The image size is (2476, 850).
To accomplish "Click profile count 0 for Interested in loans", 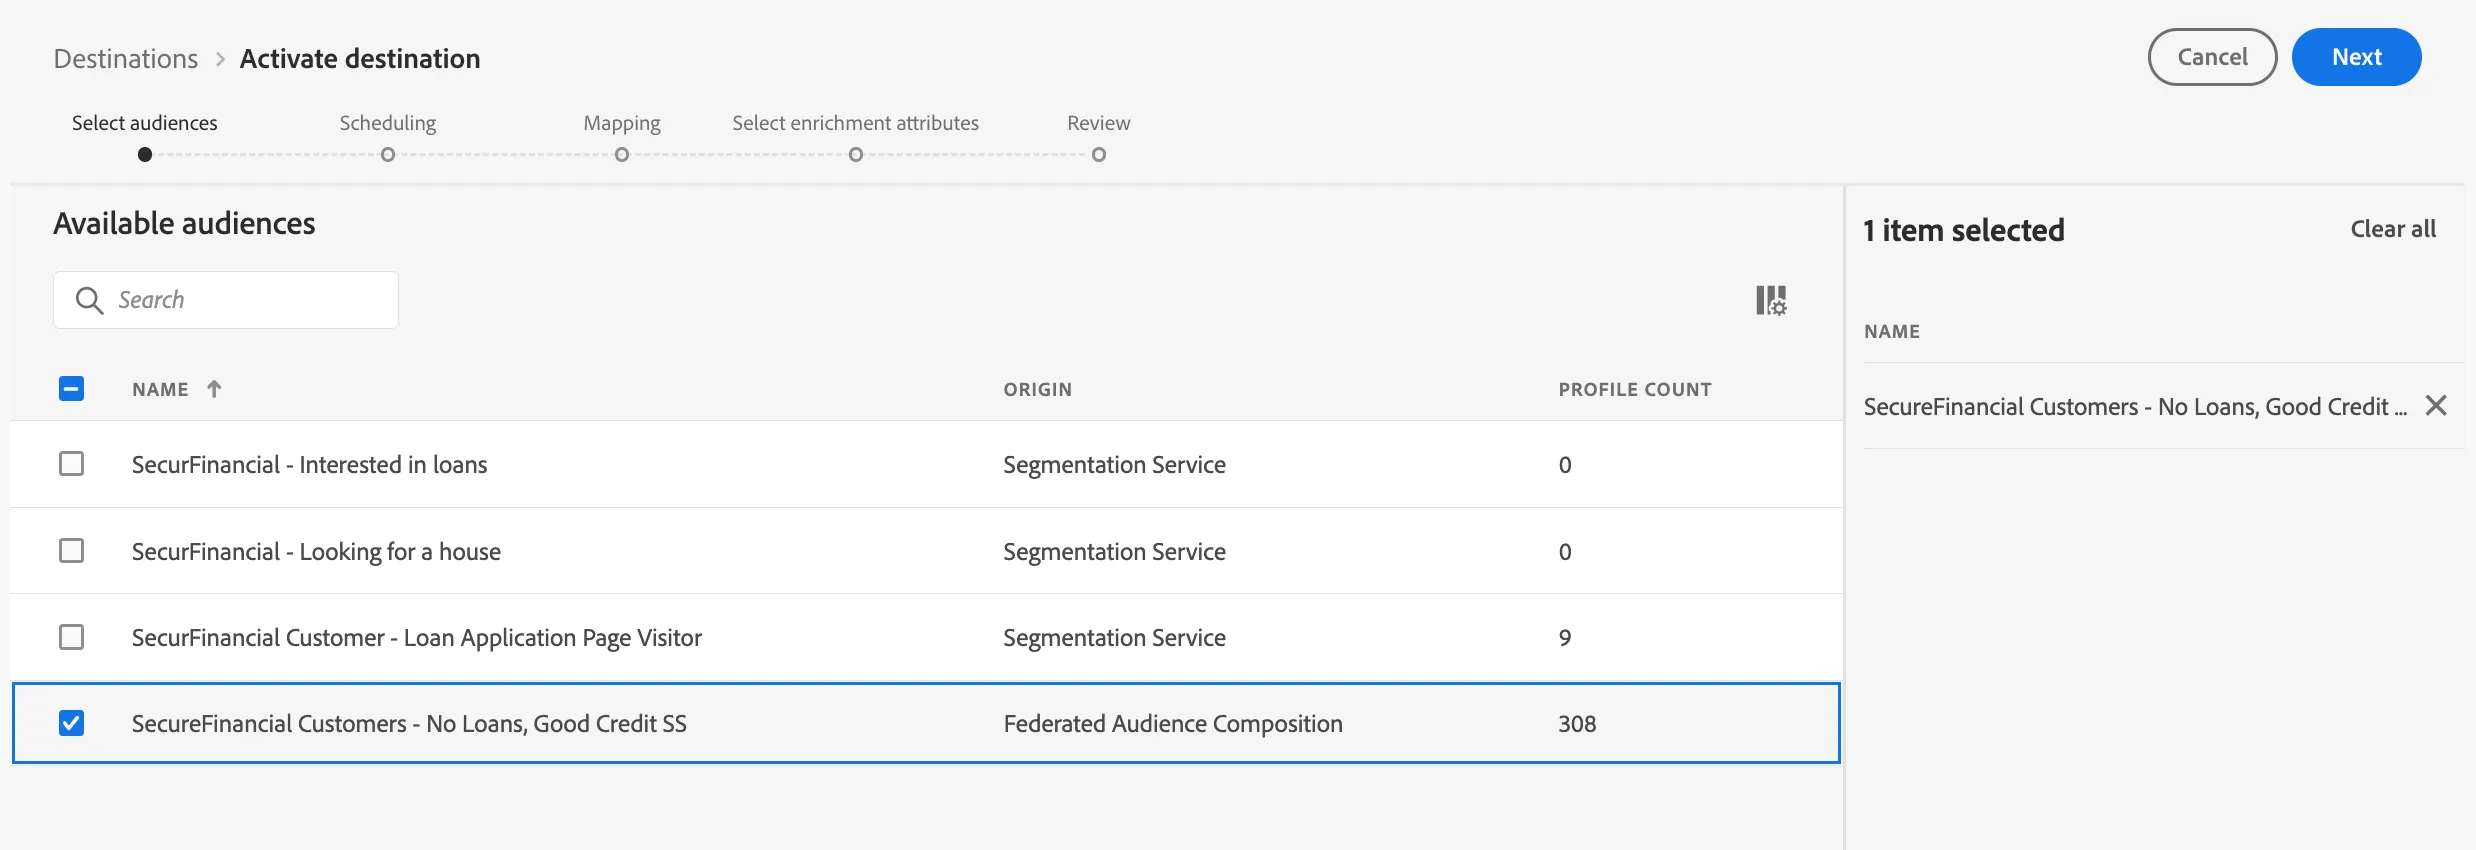I will pyautogui.click(x=1565, y=465).
